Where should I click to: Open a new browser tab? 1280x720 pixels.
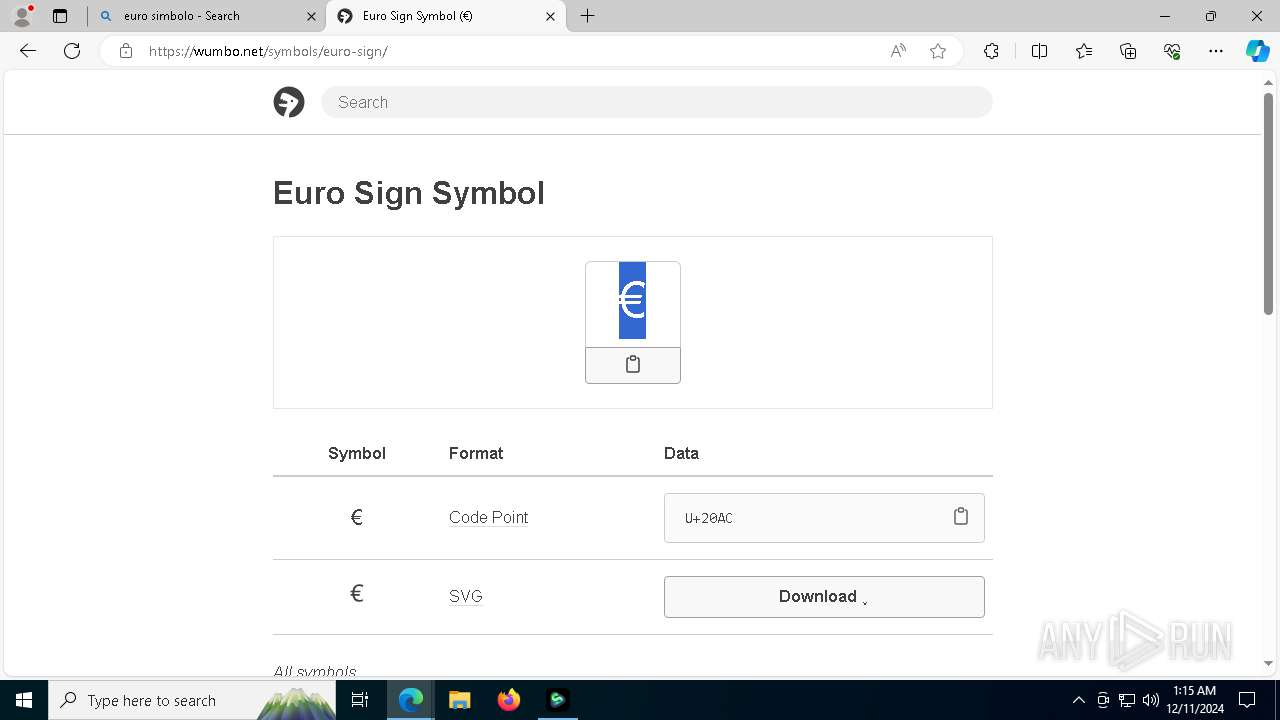(x=588, y=16)
